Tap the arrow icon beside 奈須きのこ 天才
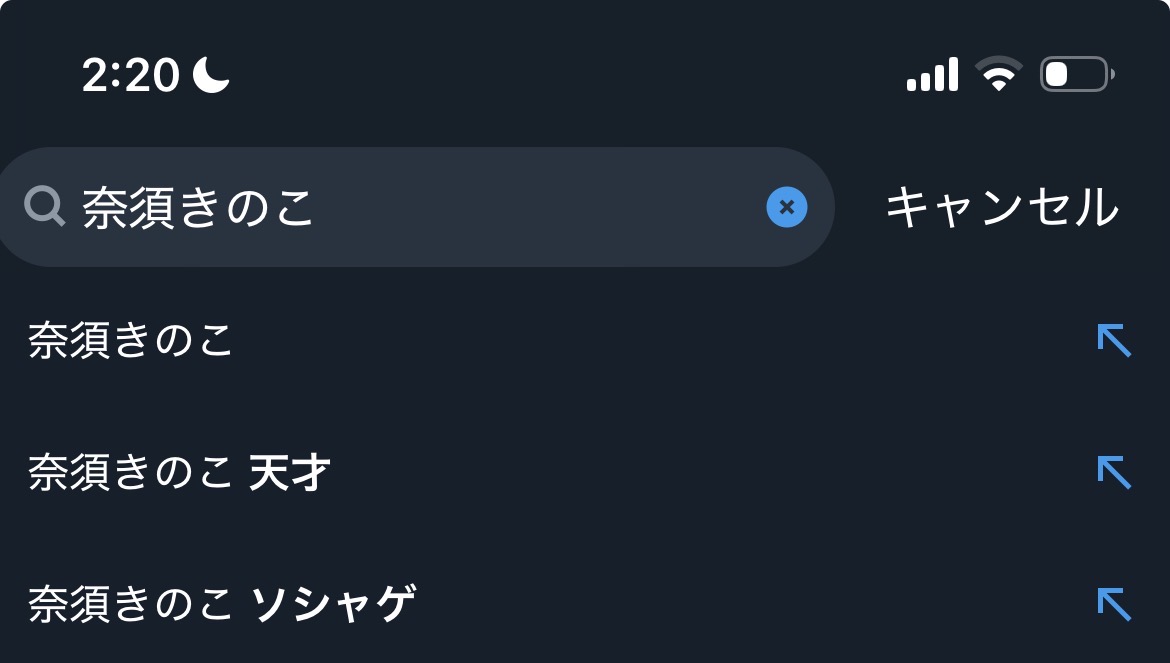Viewport: 1170px width, 663px height. click(1113, 472)
